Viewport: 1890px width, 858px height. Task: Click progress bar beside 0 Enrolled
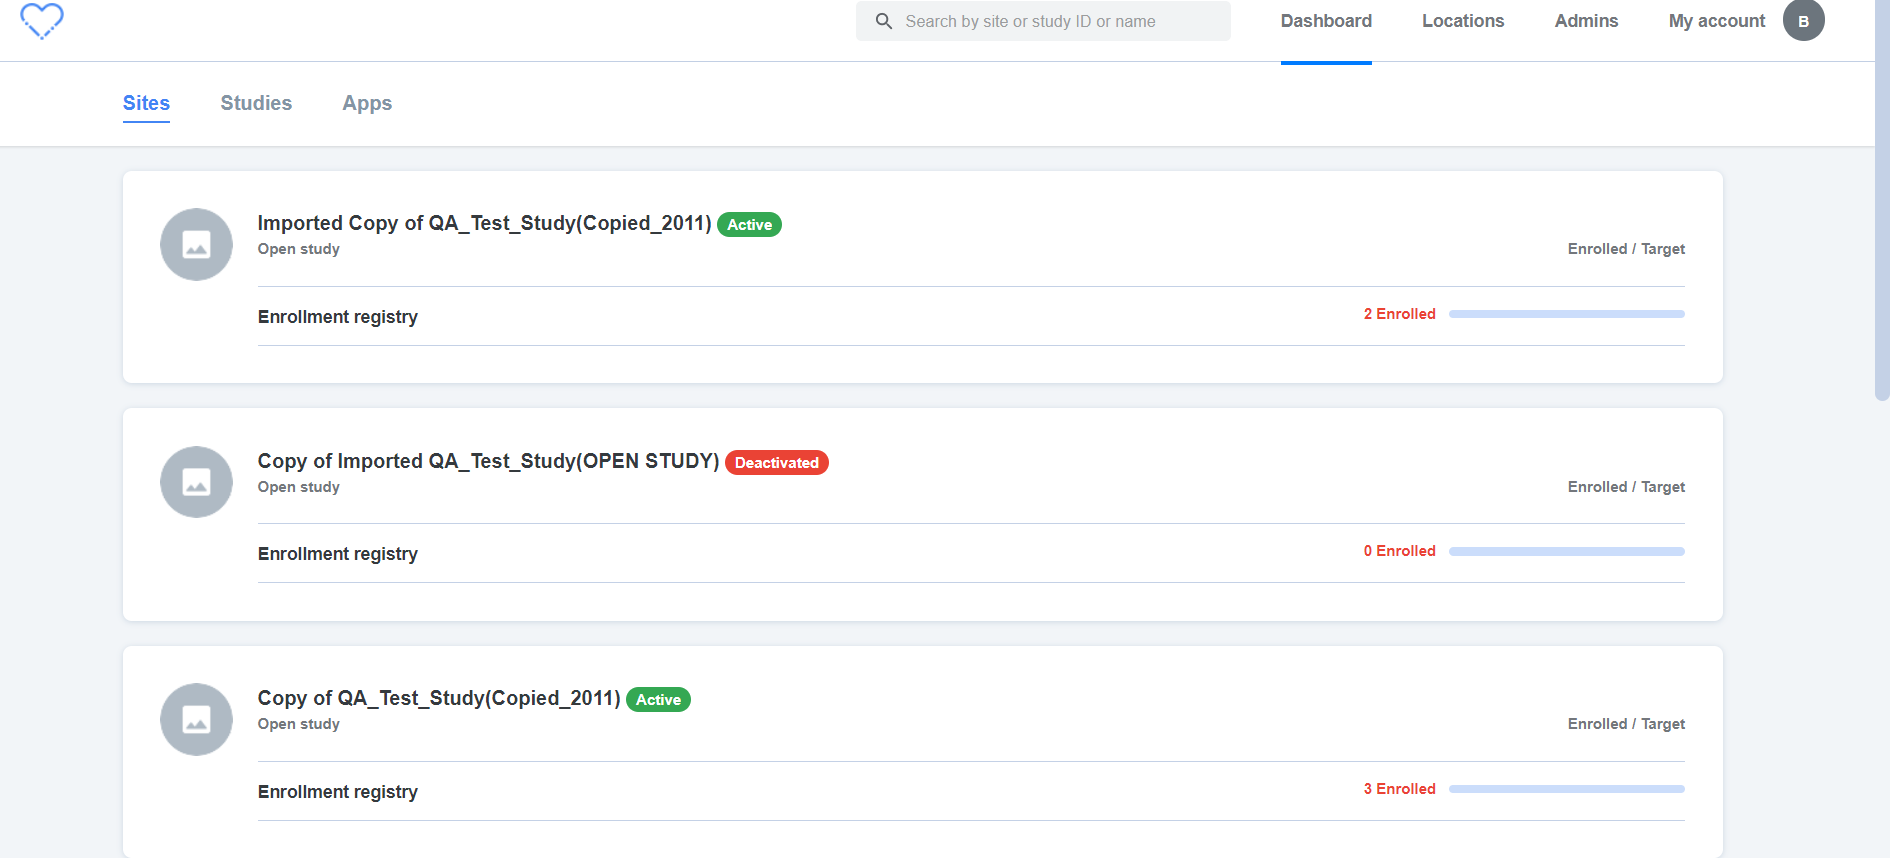point(1567,551)
